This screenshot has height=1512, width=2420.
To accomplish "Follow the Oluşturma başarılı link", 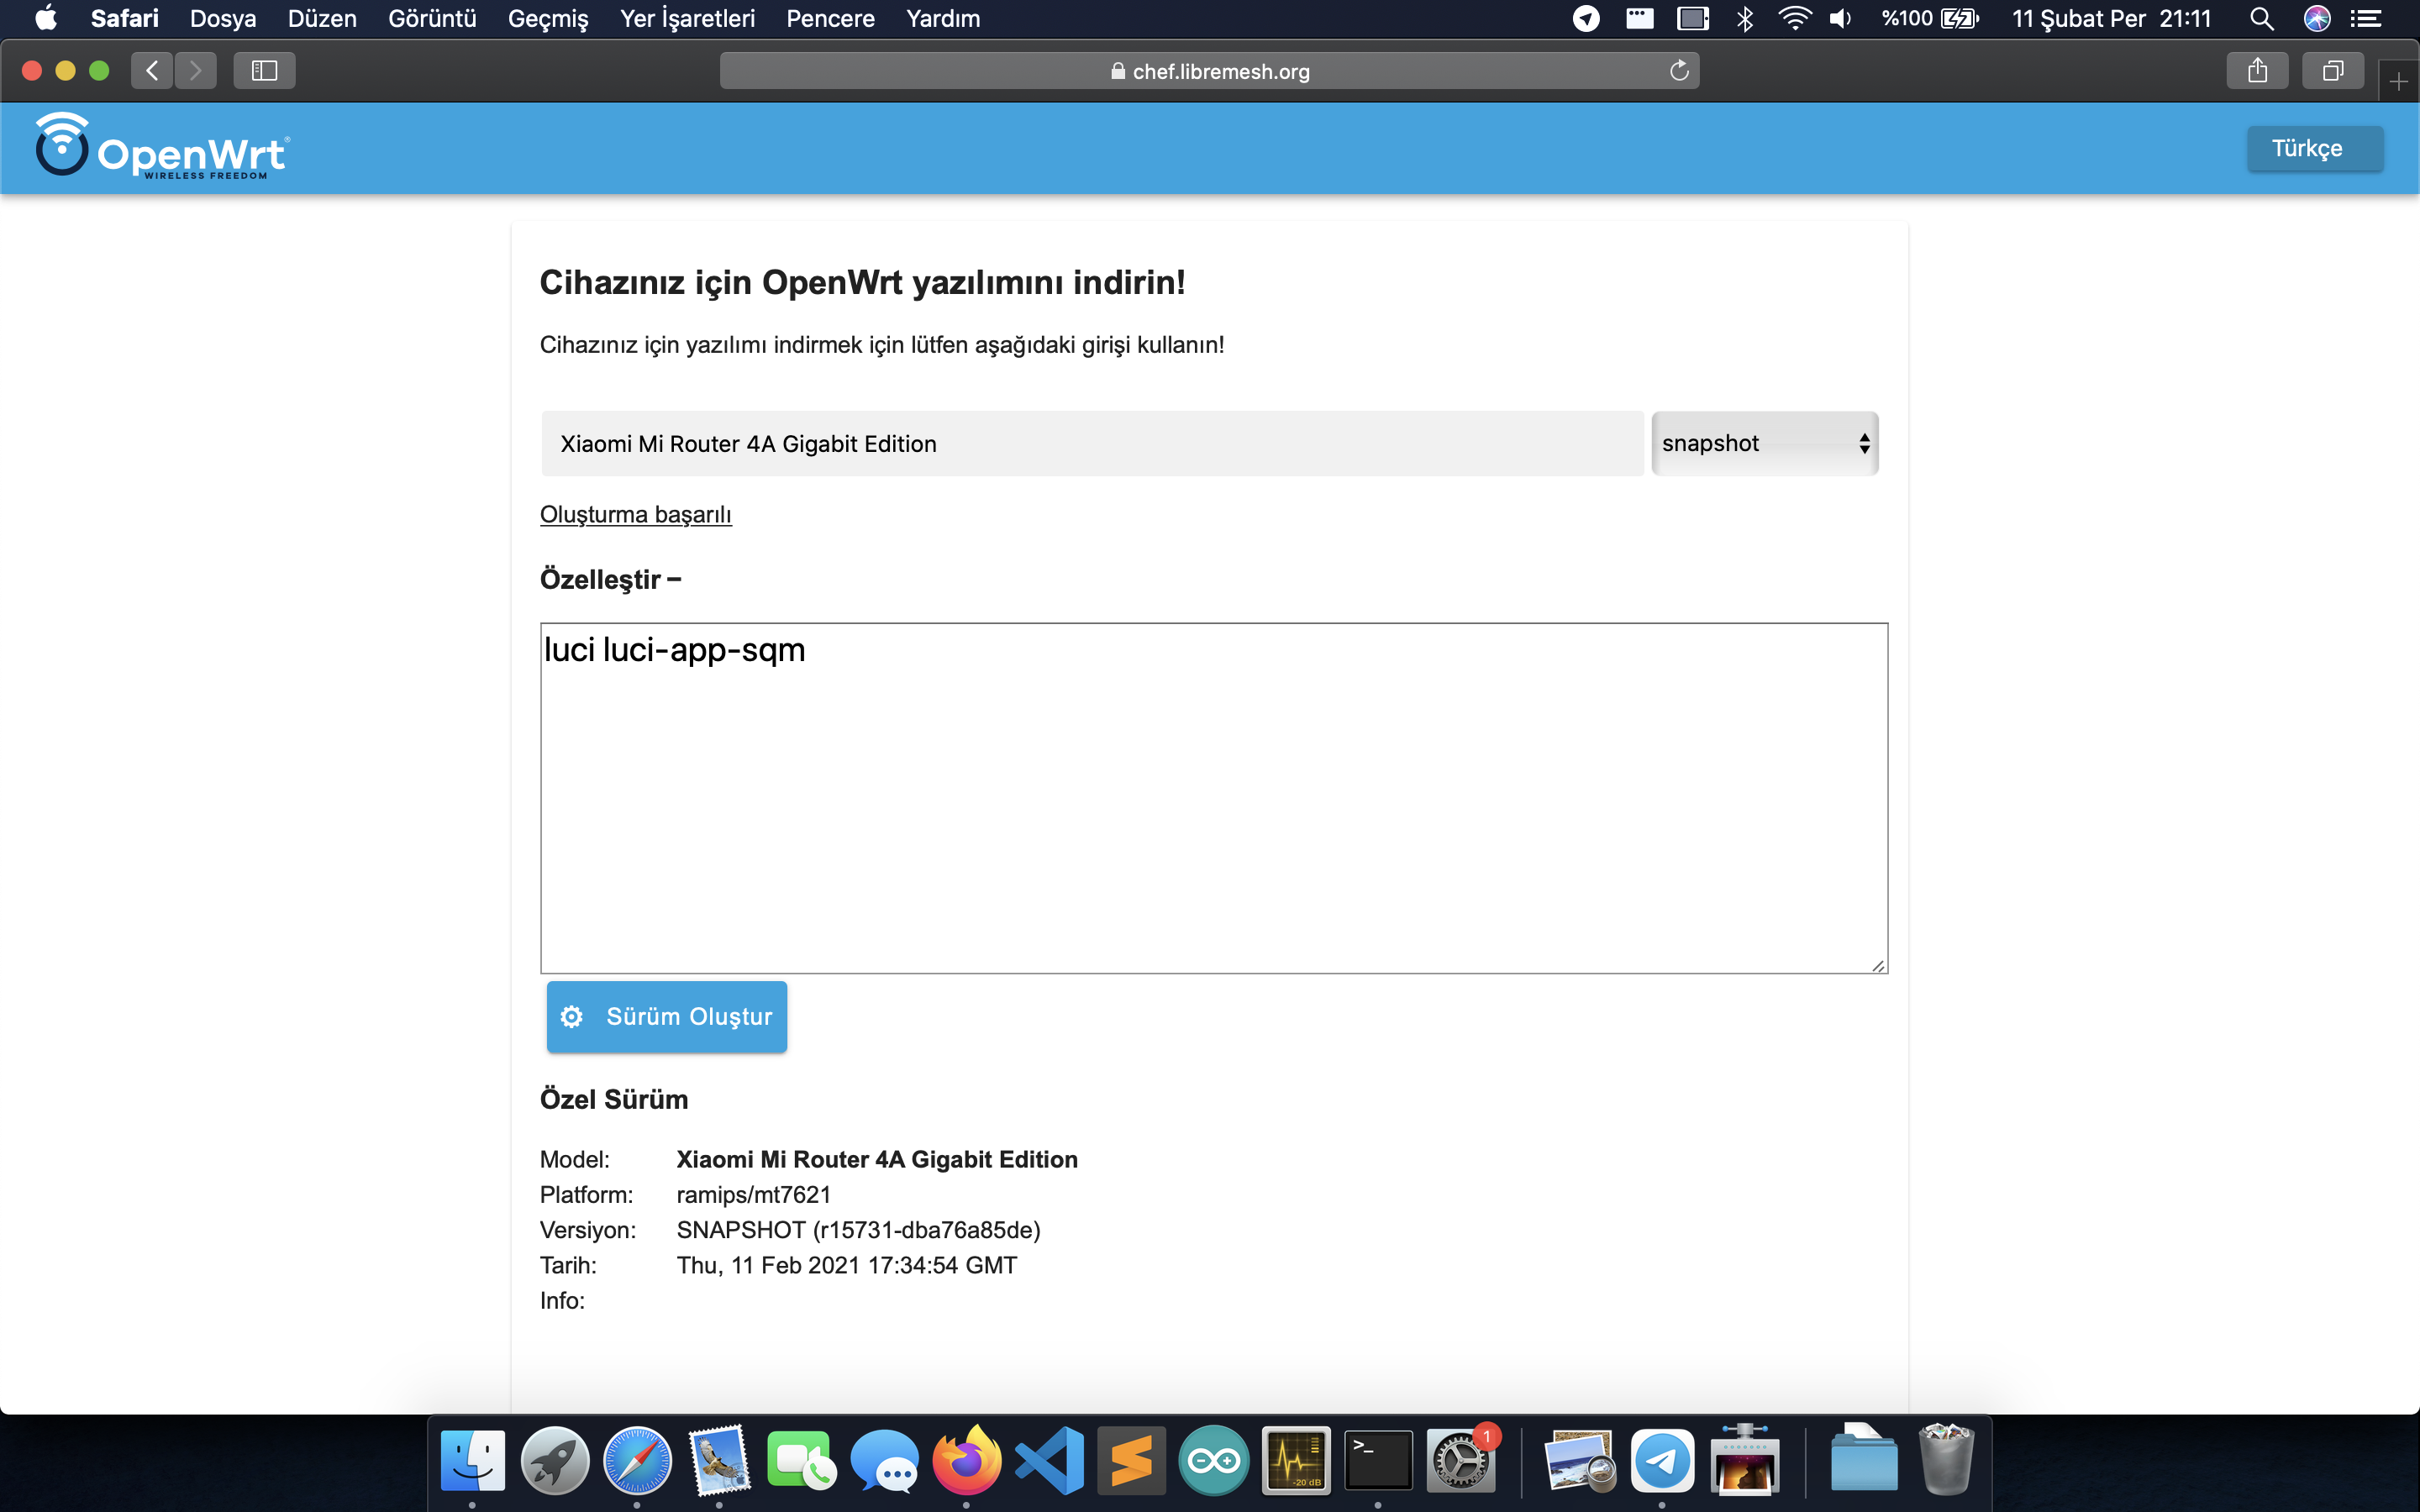I will point(636,514).
